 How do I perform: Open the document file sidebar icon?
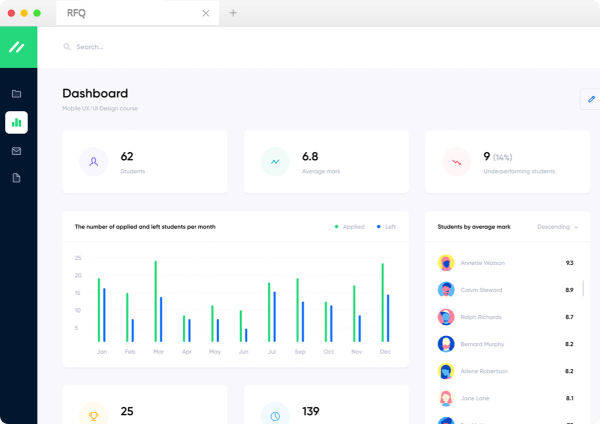[x=16, y=178]
